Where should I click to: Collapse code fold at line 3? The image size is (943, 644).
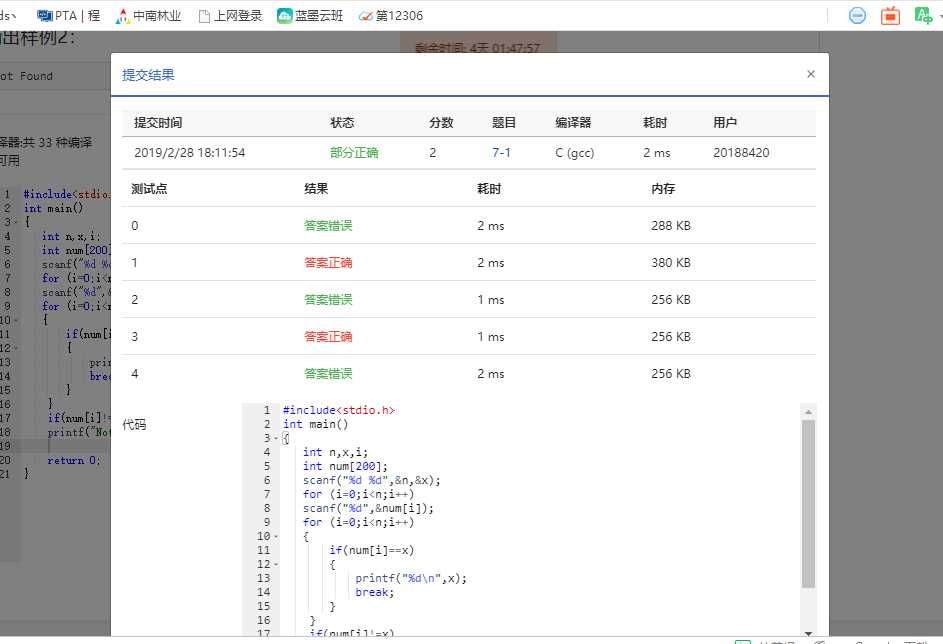(x=276, y=438)
